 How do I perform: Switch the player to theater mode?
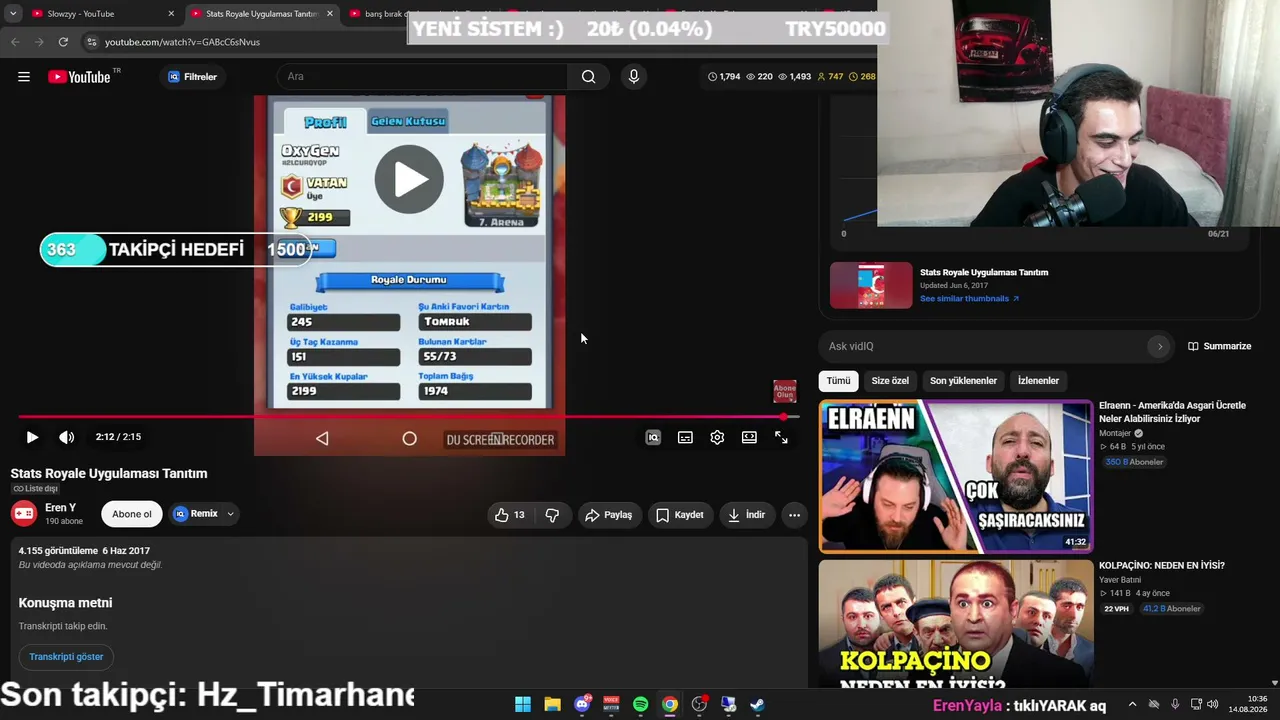[x=749, y=437]
